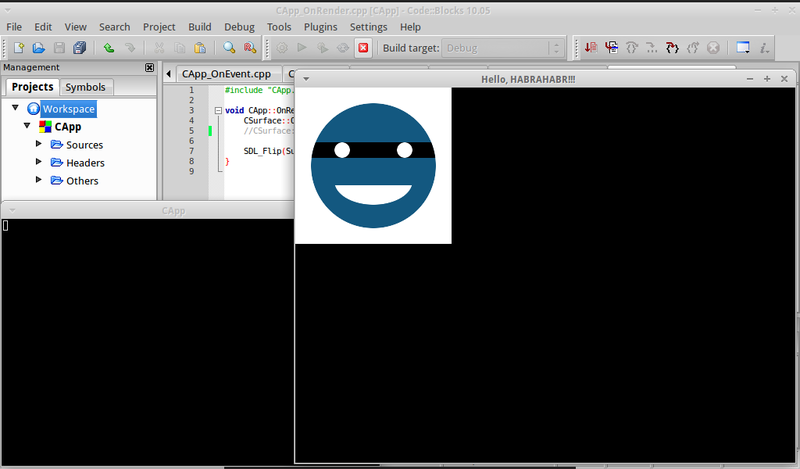This screenshot has height=469, width=800.
Task: Switch to the Symbols tab
Action: click(x=85, y=87)
